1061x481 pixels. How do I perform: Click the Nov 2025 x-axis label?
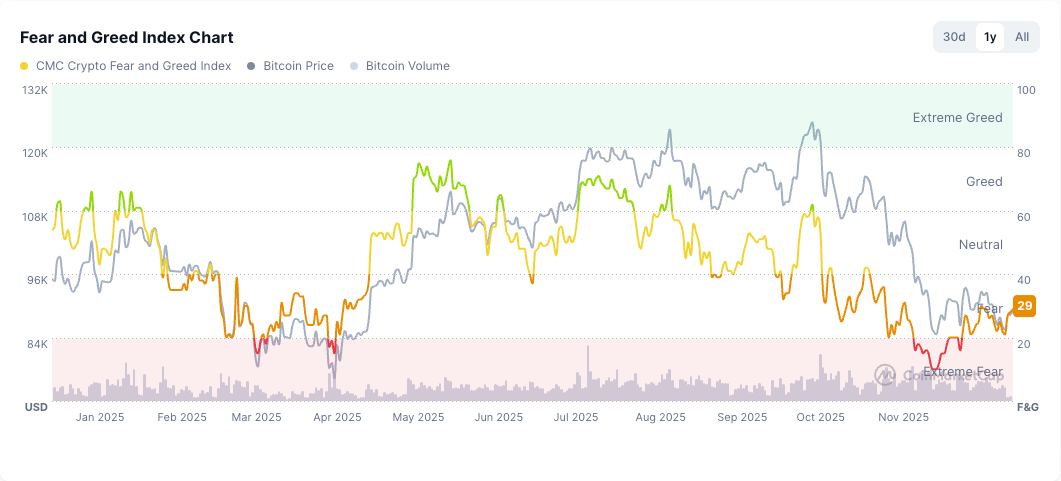(903, 417)
